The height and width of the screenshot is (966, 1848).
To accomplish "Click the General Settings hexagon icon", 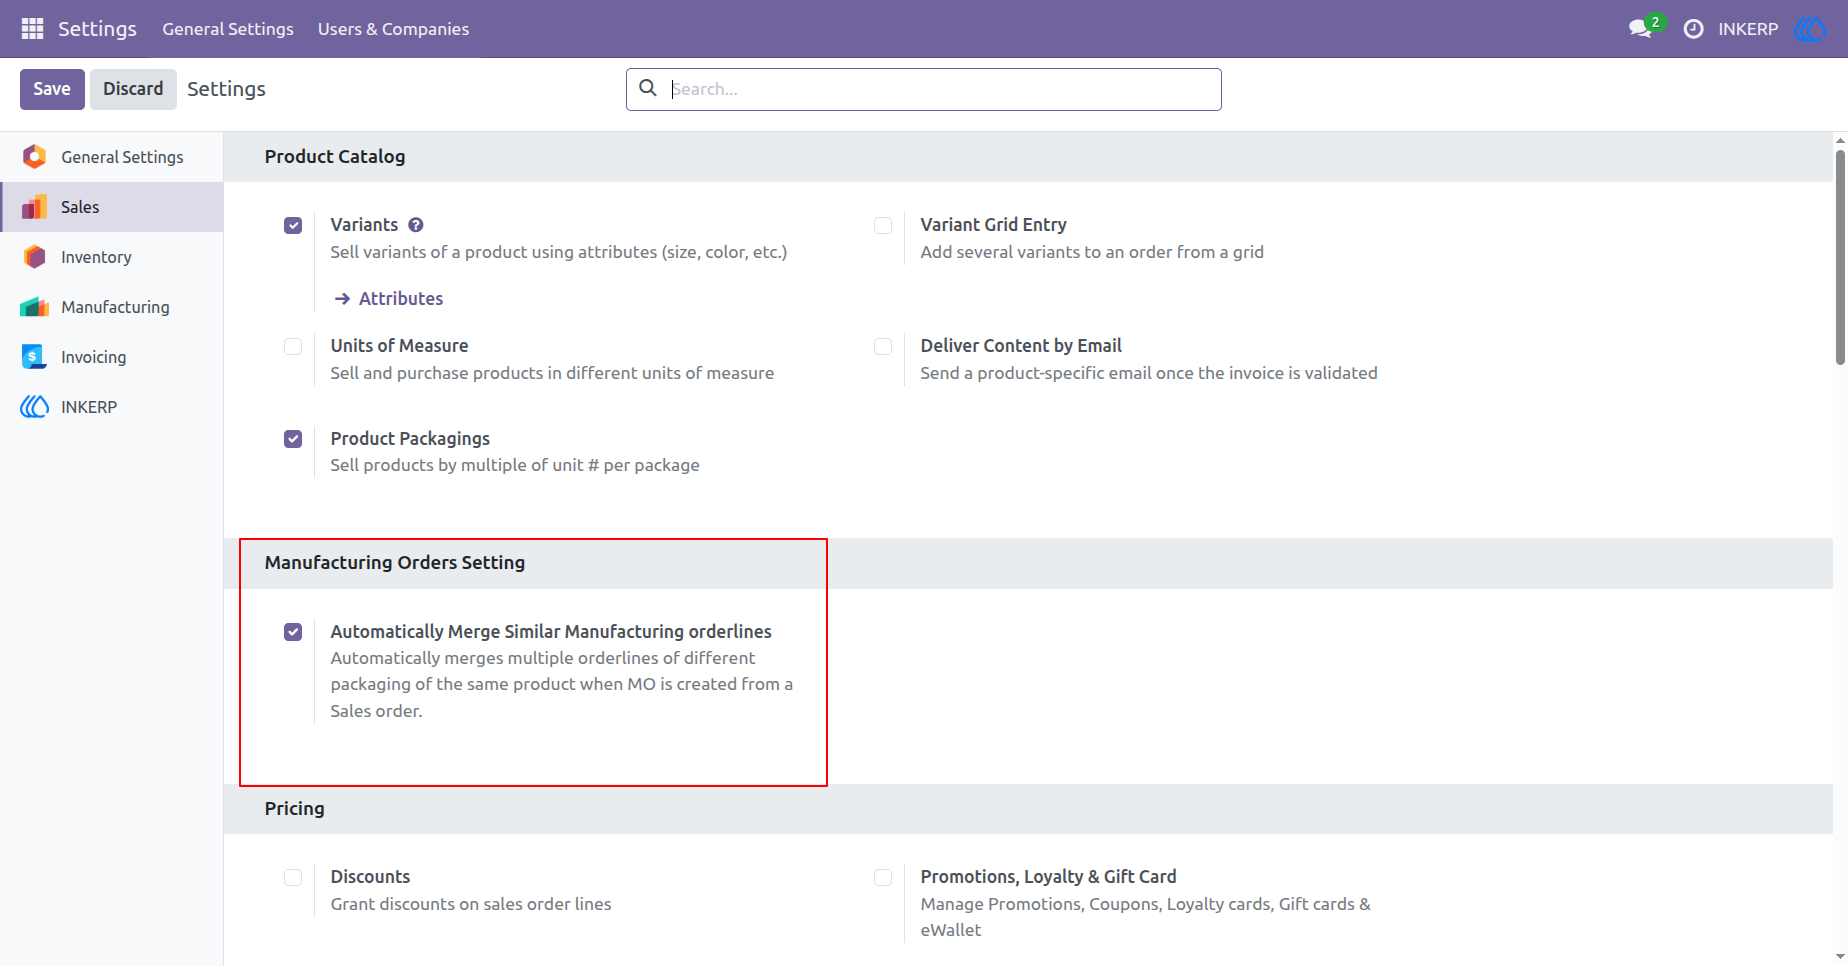I will (34, 156).
